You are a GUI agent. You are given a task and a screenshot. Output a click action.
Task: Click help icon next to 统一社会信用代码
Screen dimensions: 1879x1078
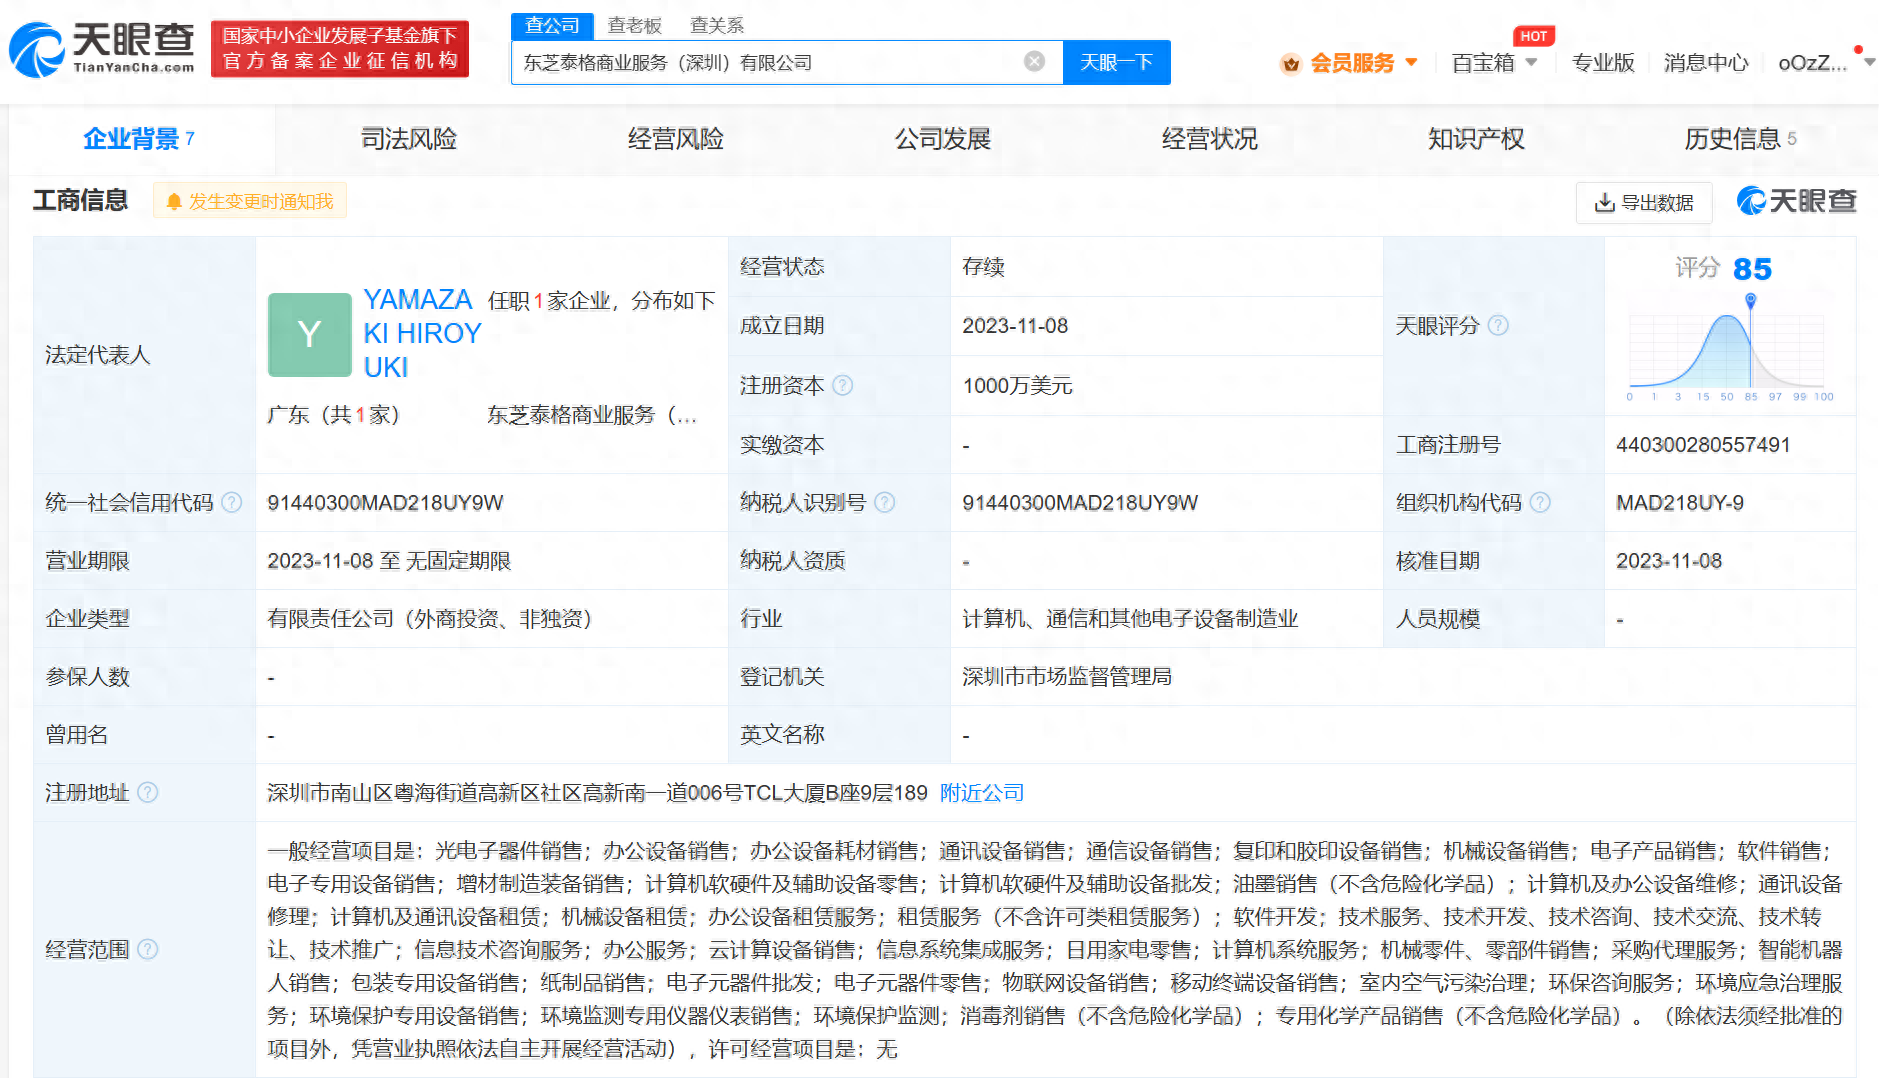click(x=232, y=502)
